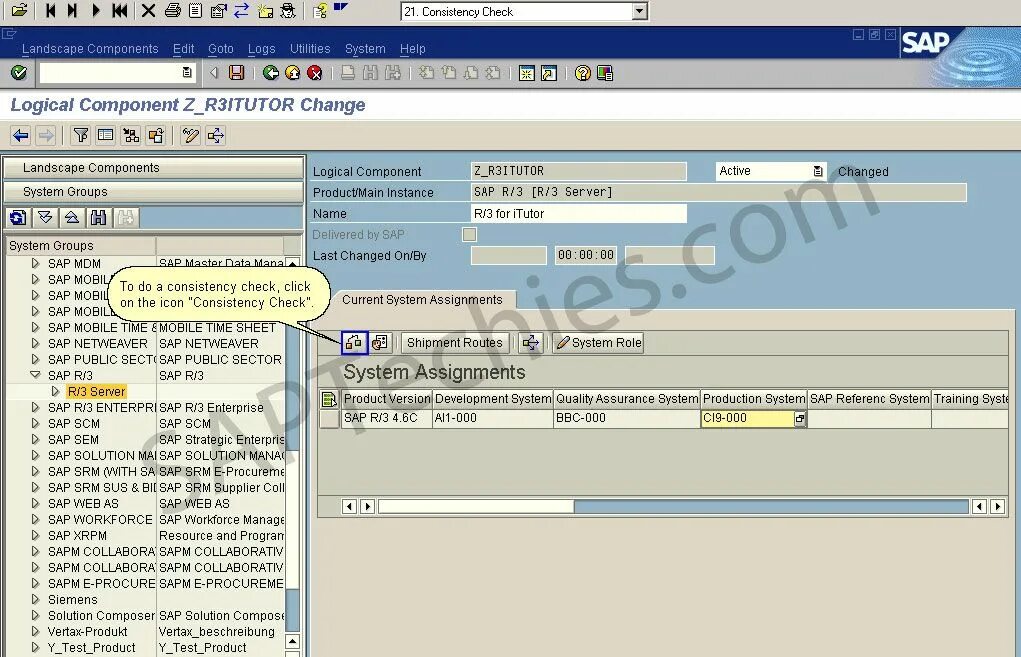
Task: Click the Help question mark icon
Action: pyautogui.click(x=583, y=73)
